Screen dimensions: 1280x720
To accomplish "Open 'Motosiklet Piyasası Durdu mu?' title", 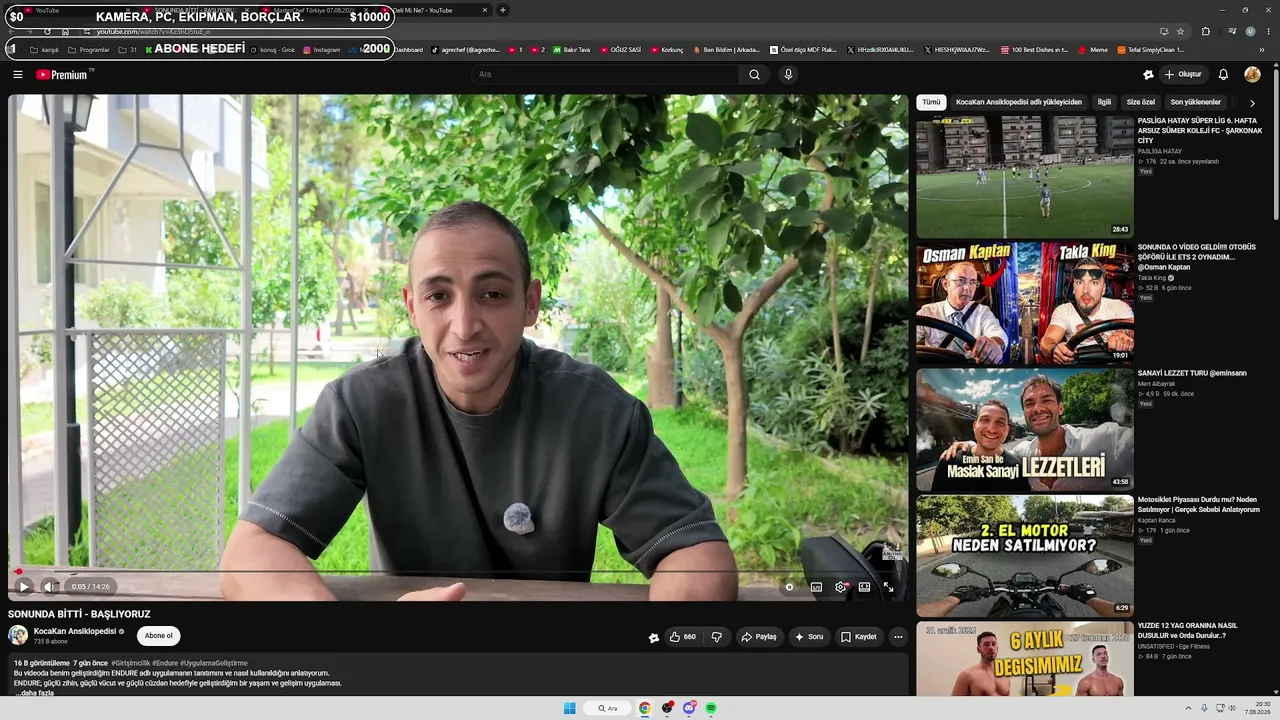I will pos(1199,505).
